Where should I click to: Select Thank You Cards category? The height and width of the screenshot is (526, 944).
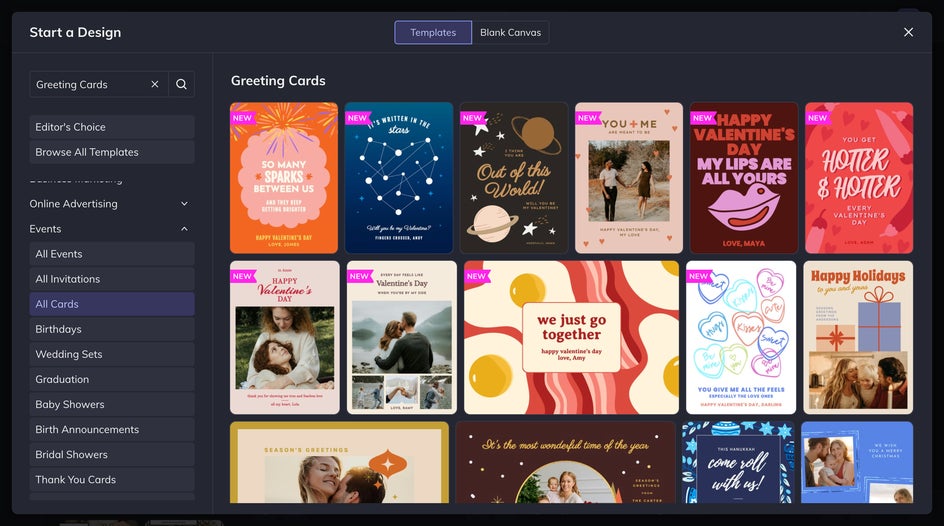[112, 480]
